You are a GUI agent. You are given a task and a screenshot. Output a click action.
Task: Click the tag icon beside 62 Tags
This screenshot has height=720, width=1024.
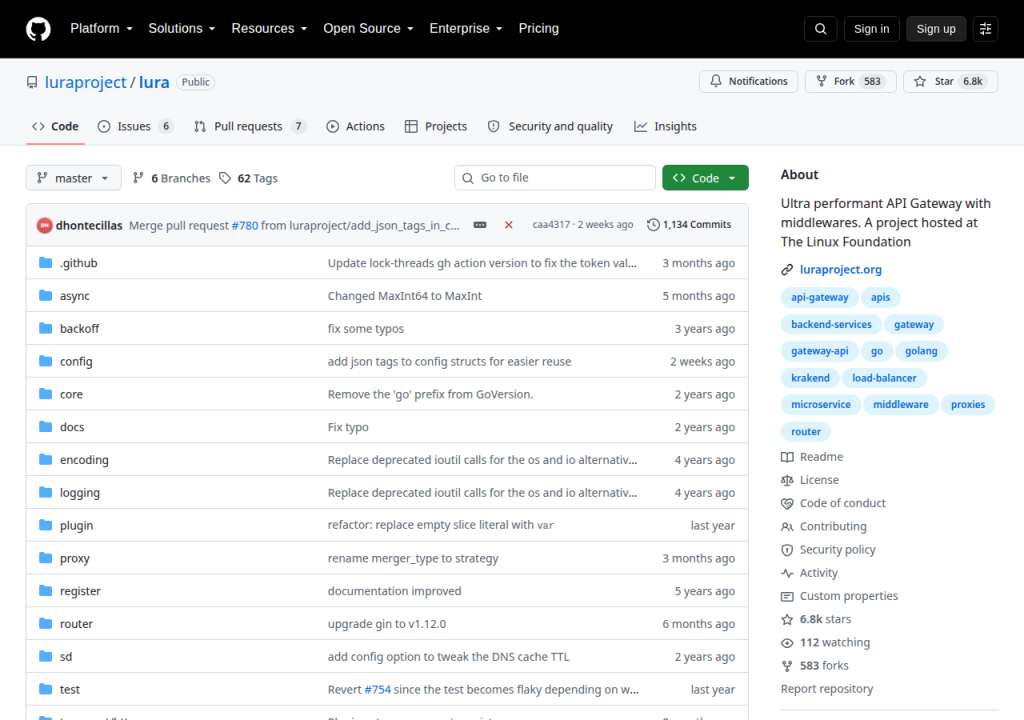[225, 178]
